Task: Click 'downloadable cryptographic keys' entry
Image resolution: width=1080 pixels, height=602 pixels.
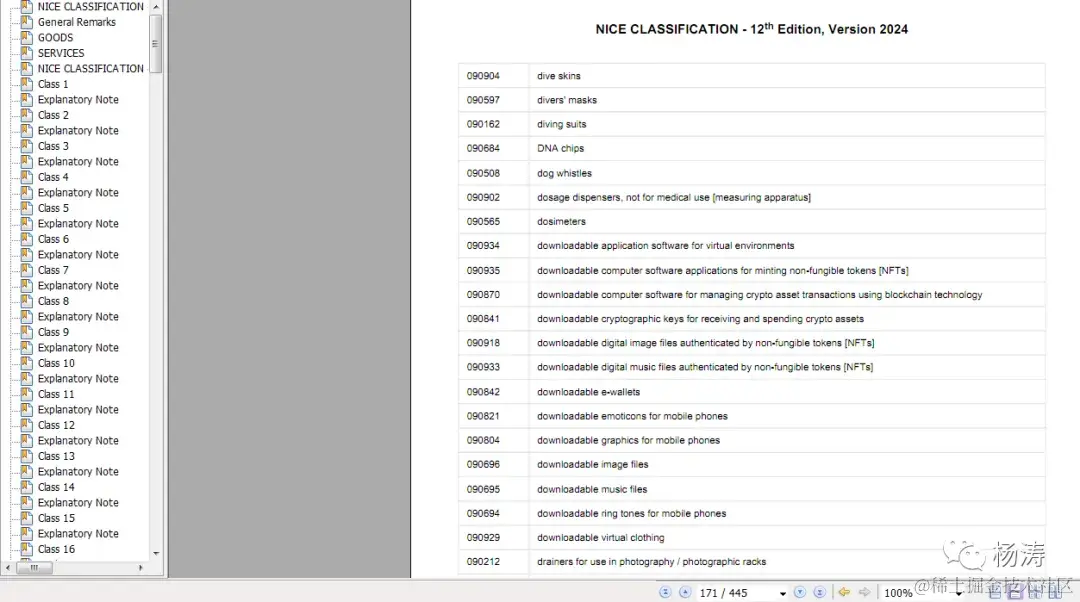Action: coord(700,318)
